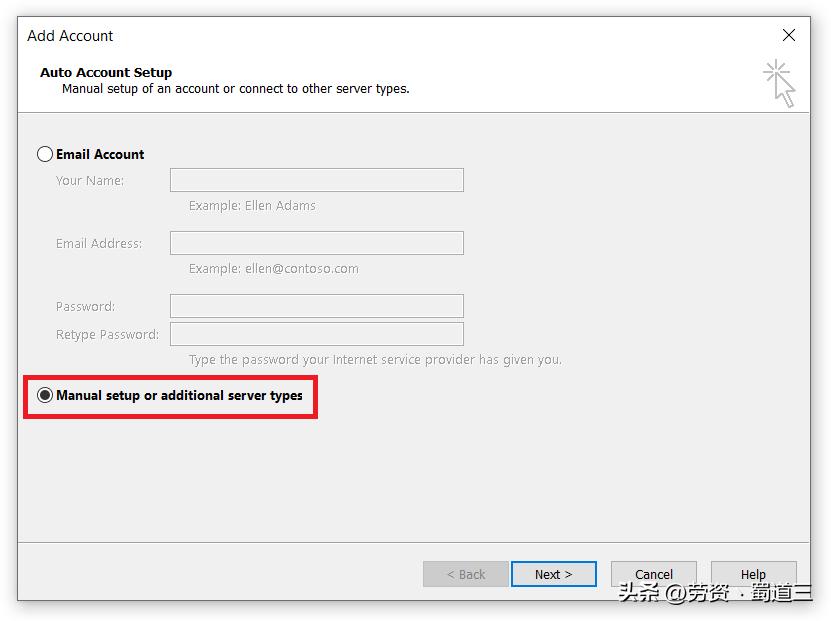Click the Next button
This screenshot has height=621, width=831.
tap(554, 574)
